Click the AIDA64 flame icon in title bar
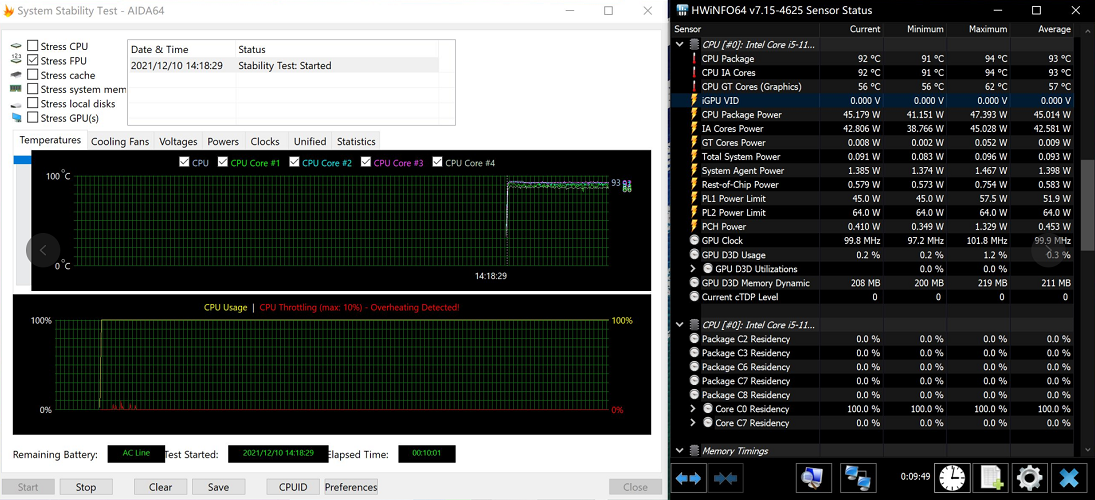 (9, 10)
